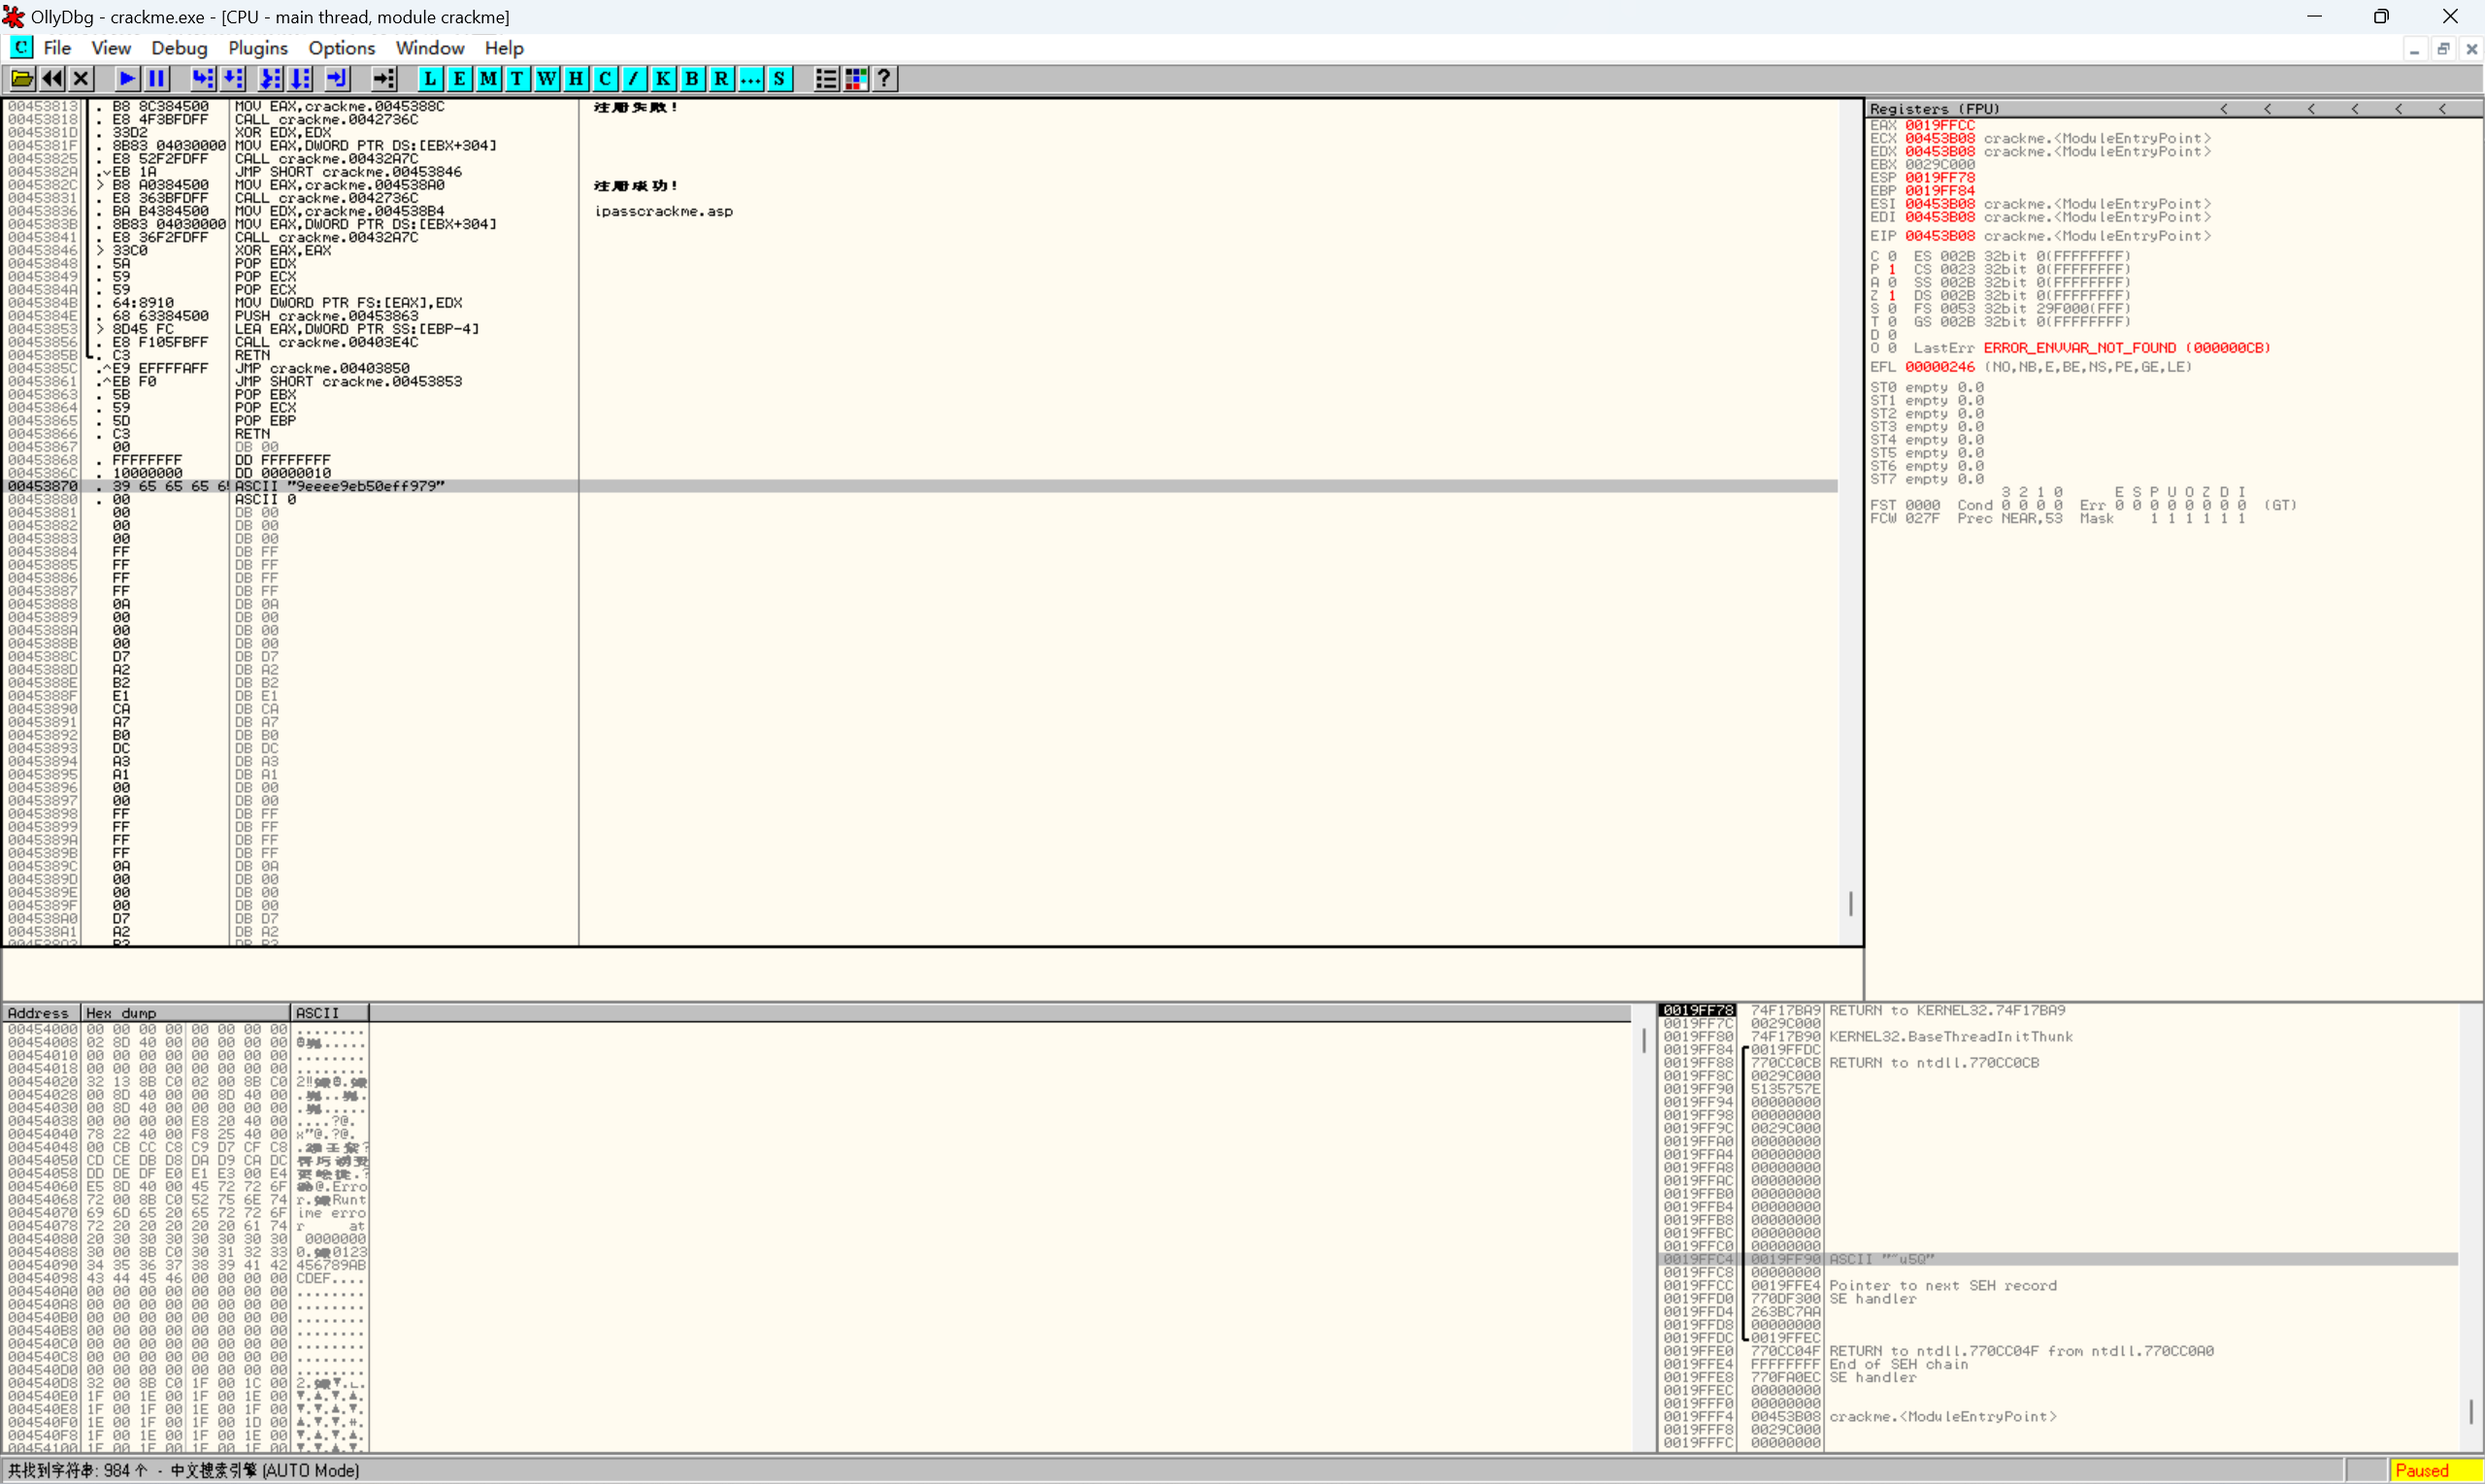Open the appearance colors grid icon

tap(856, 79)
